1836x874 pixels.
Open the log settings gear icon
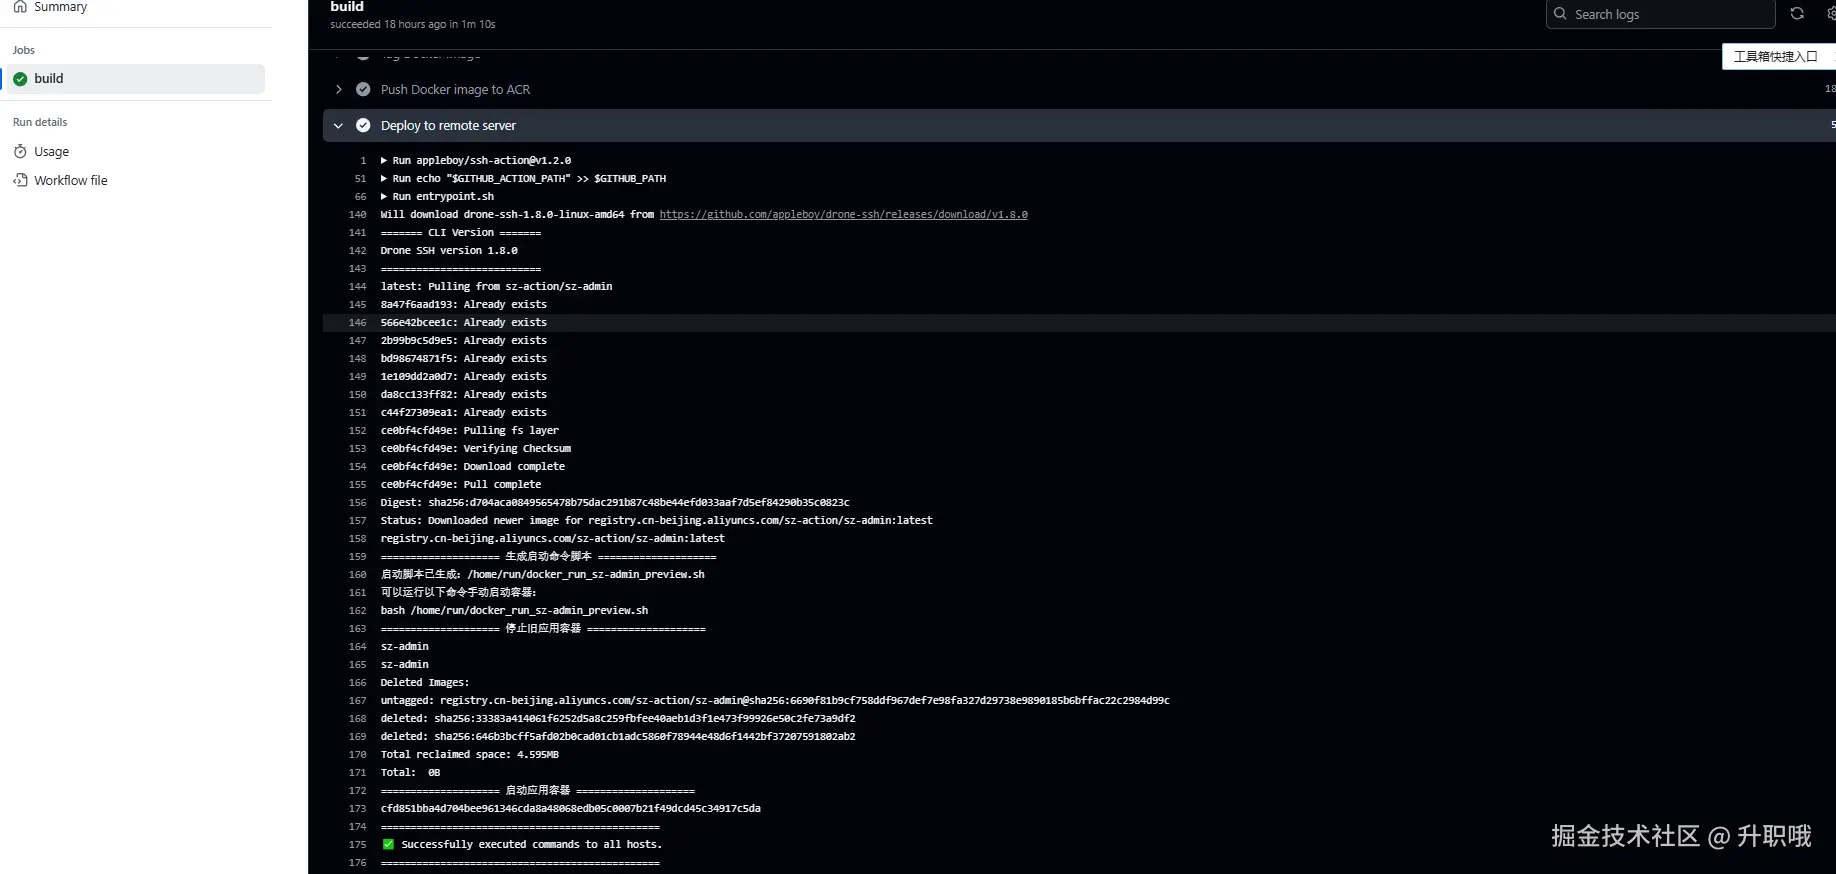click(x=1830, y=14)
